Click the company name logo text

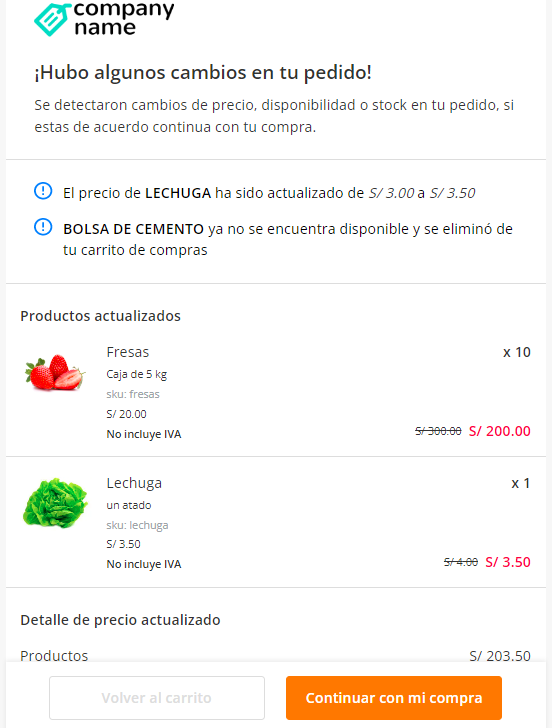[123, 18]
